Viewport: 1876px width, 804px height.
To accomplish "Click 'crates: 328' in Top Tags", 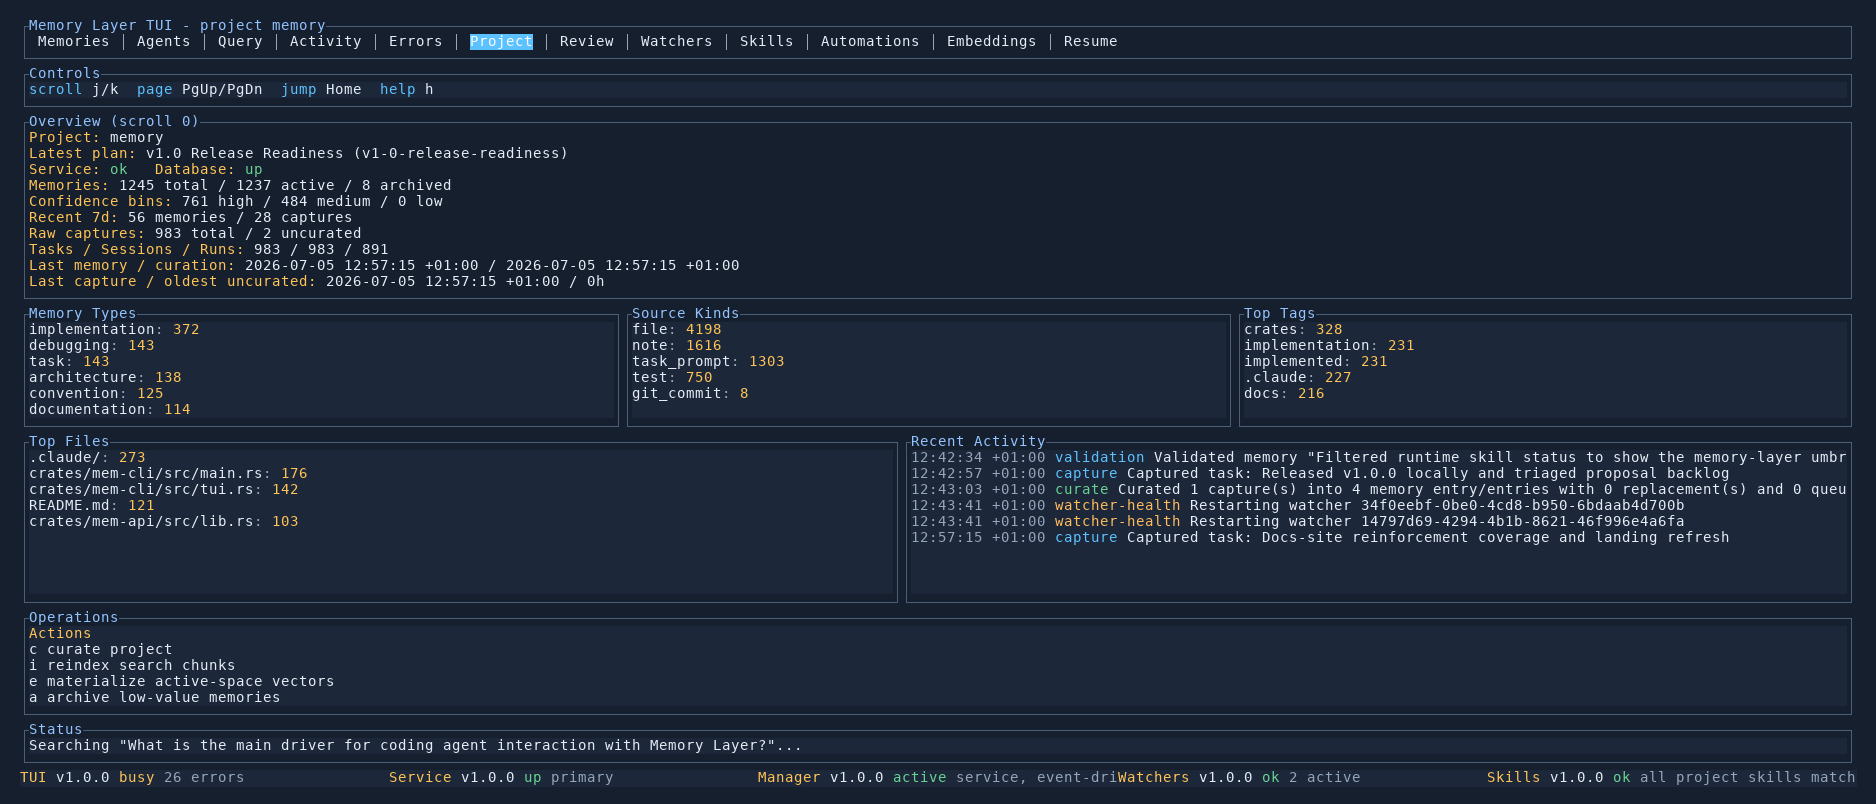I will point(1293,329).
